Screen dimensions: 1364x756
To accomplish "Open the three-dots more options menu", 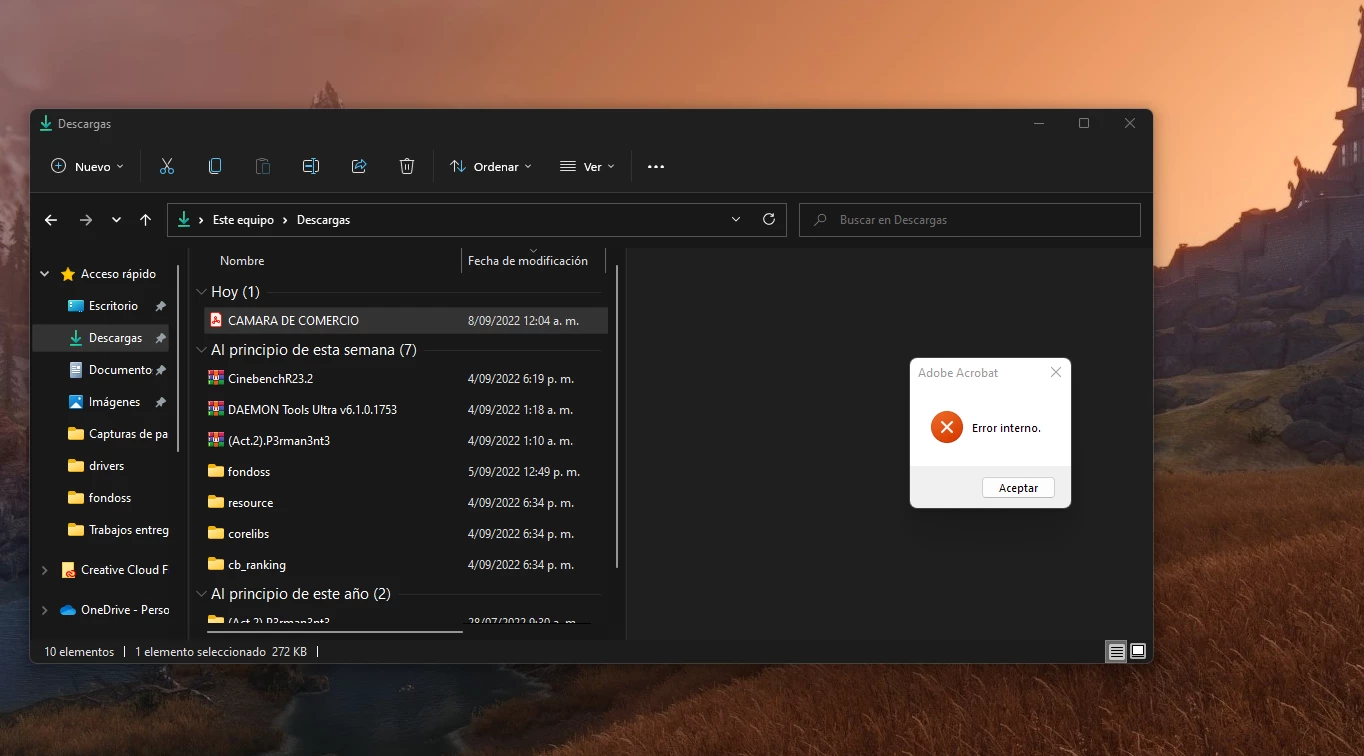I will pos(656,167).
